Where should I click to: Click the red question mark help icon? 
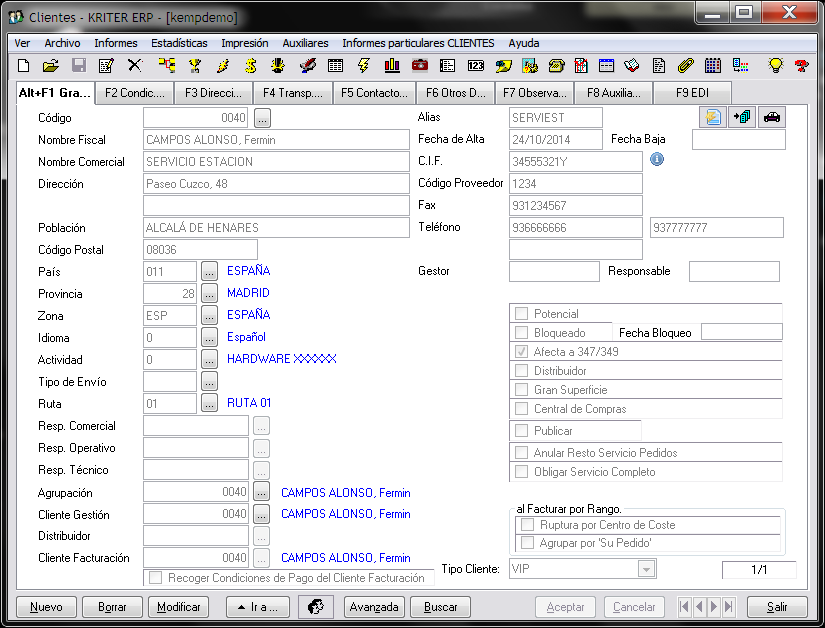802,66
